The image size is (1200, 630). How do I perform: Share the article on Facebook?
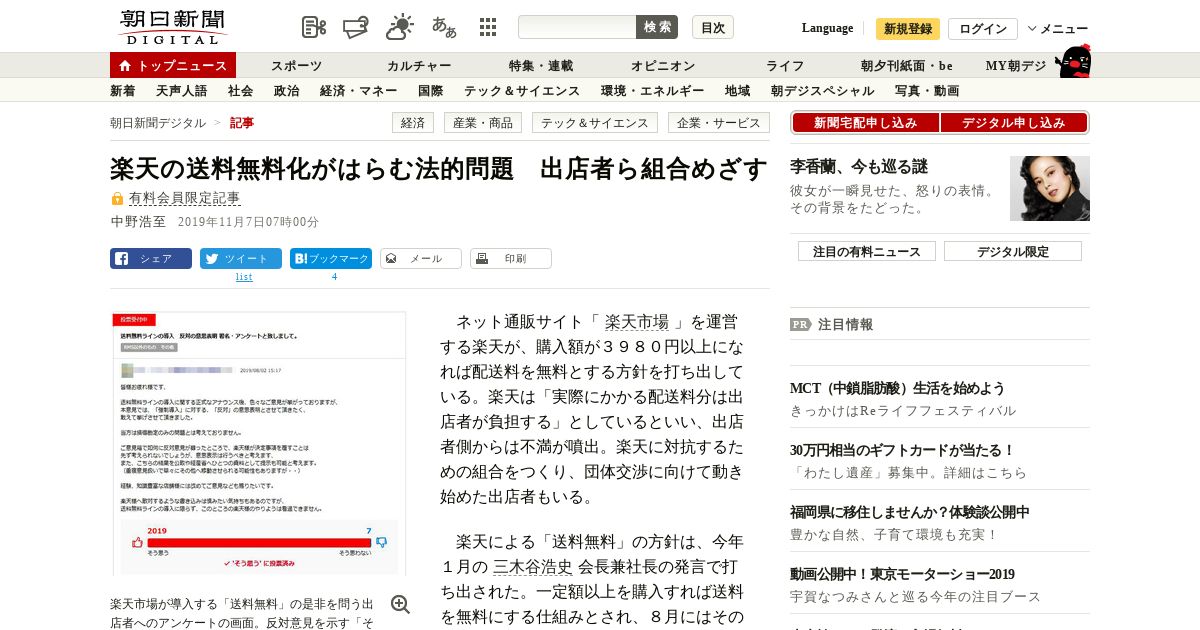151,258
